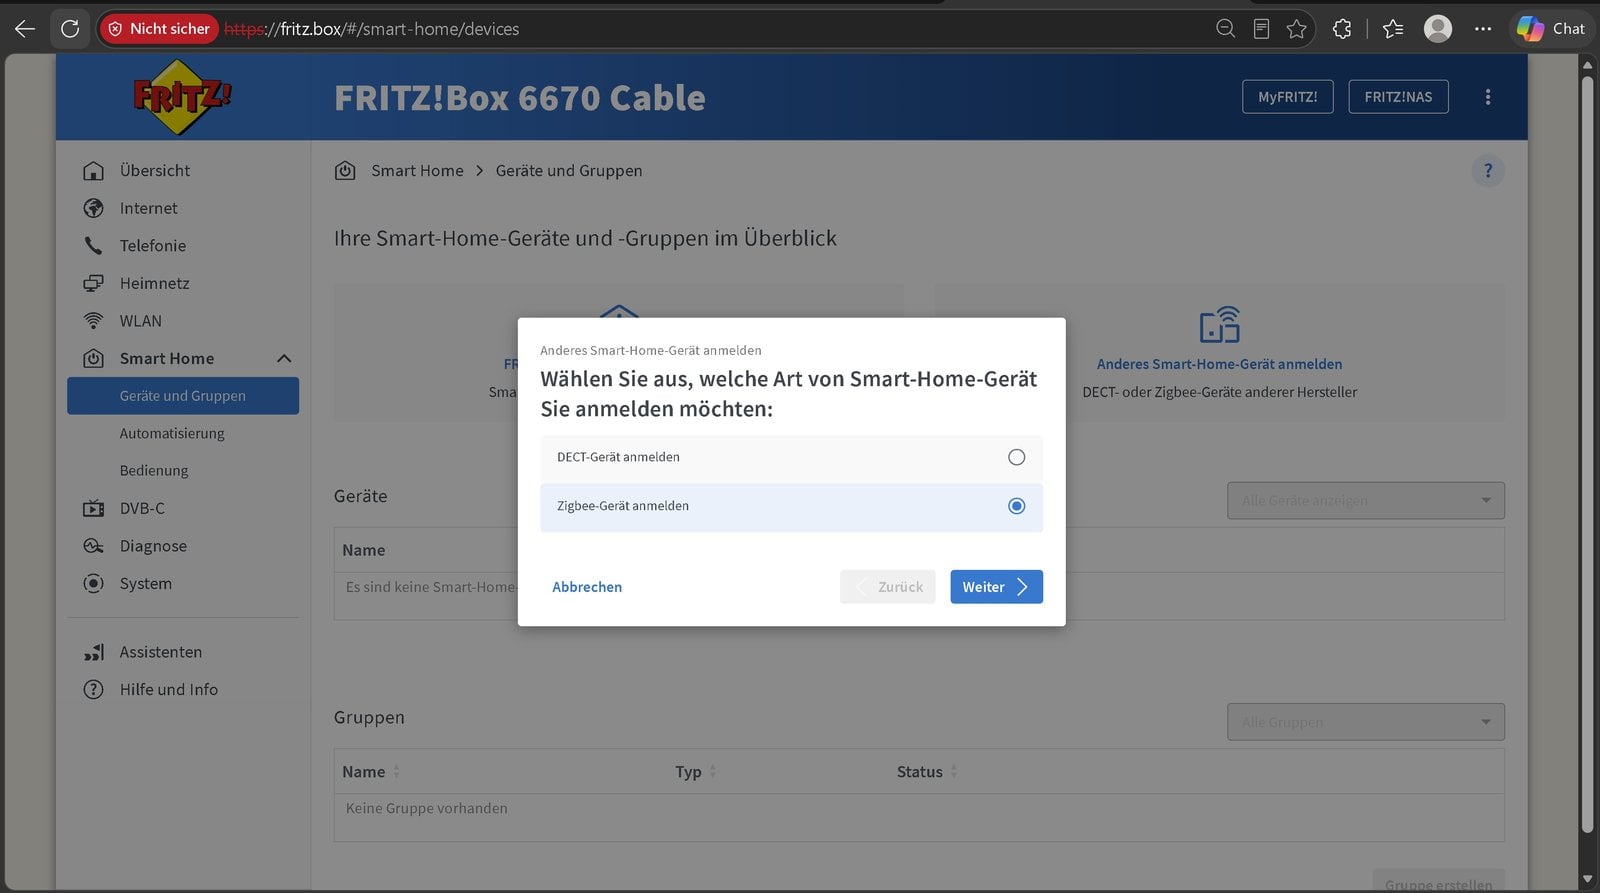Click Anderes Smart-Home-Gerät anmelden device icon
The image size is (1600, 893).
1220,325
